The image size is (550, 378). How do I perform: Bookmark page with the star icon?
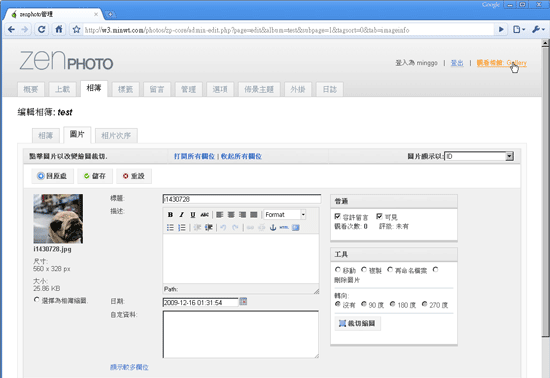click(76, 30)
